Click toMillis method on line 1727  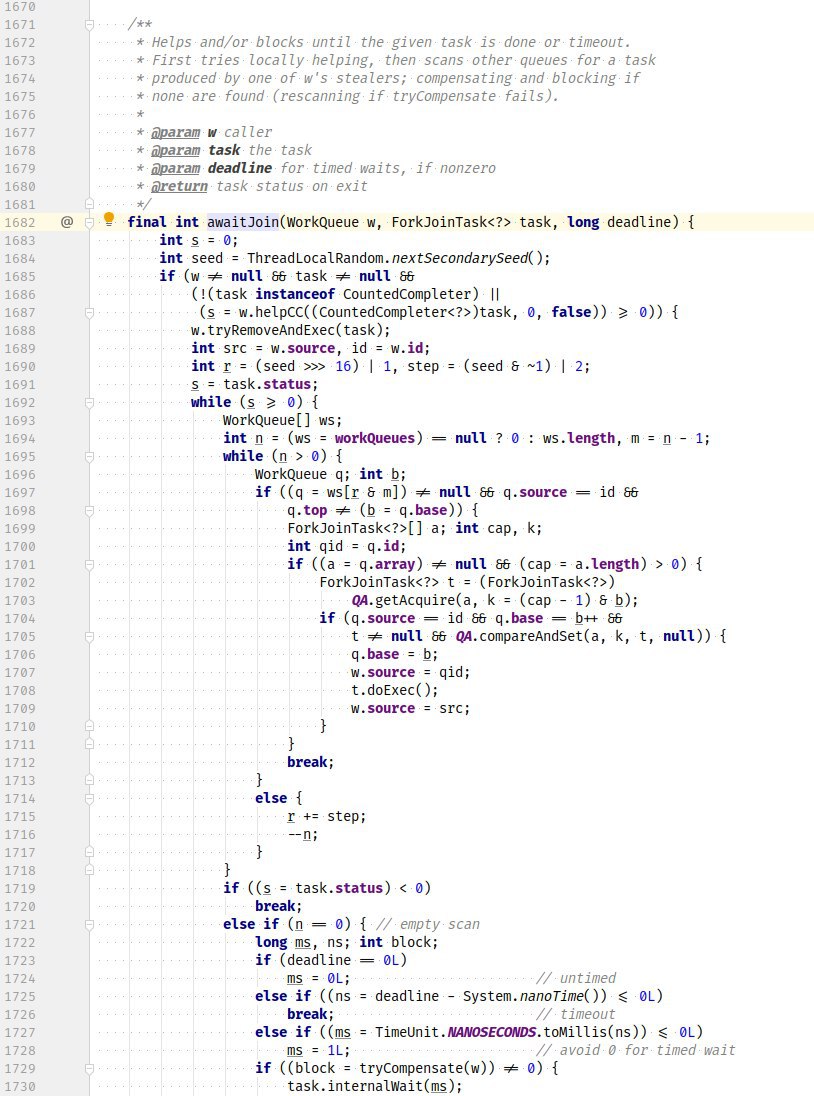click(x=576, y=1032)
